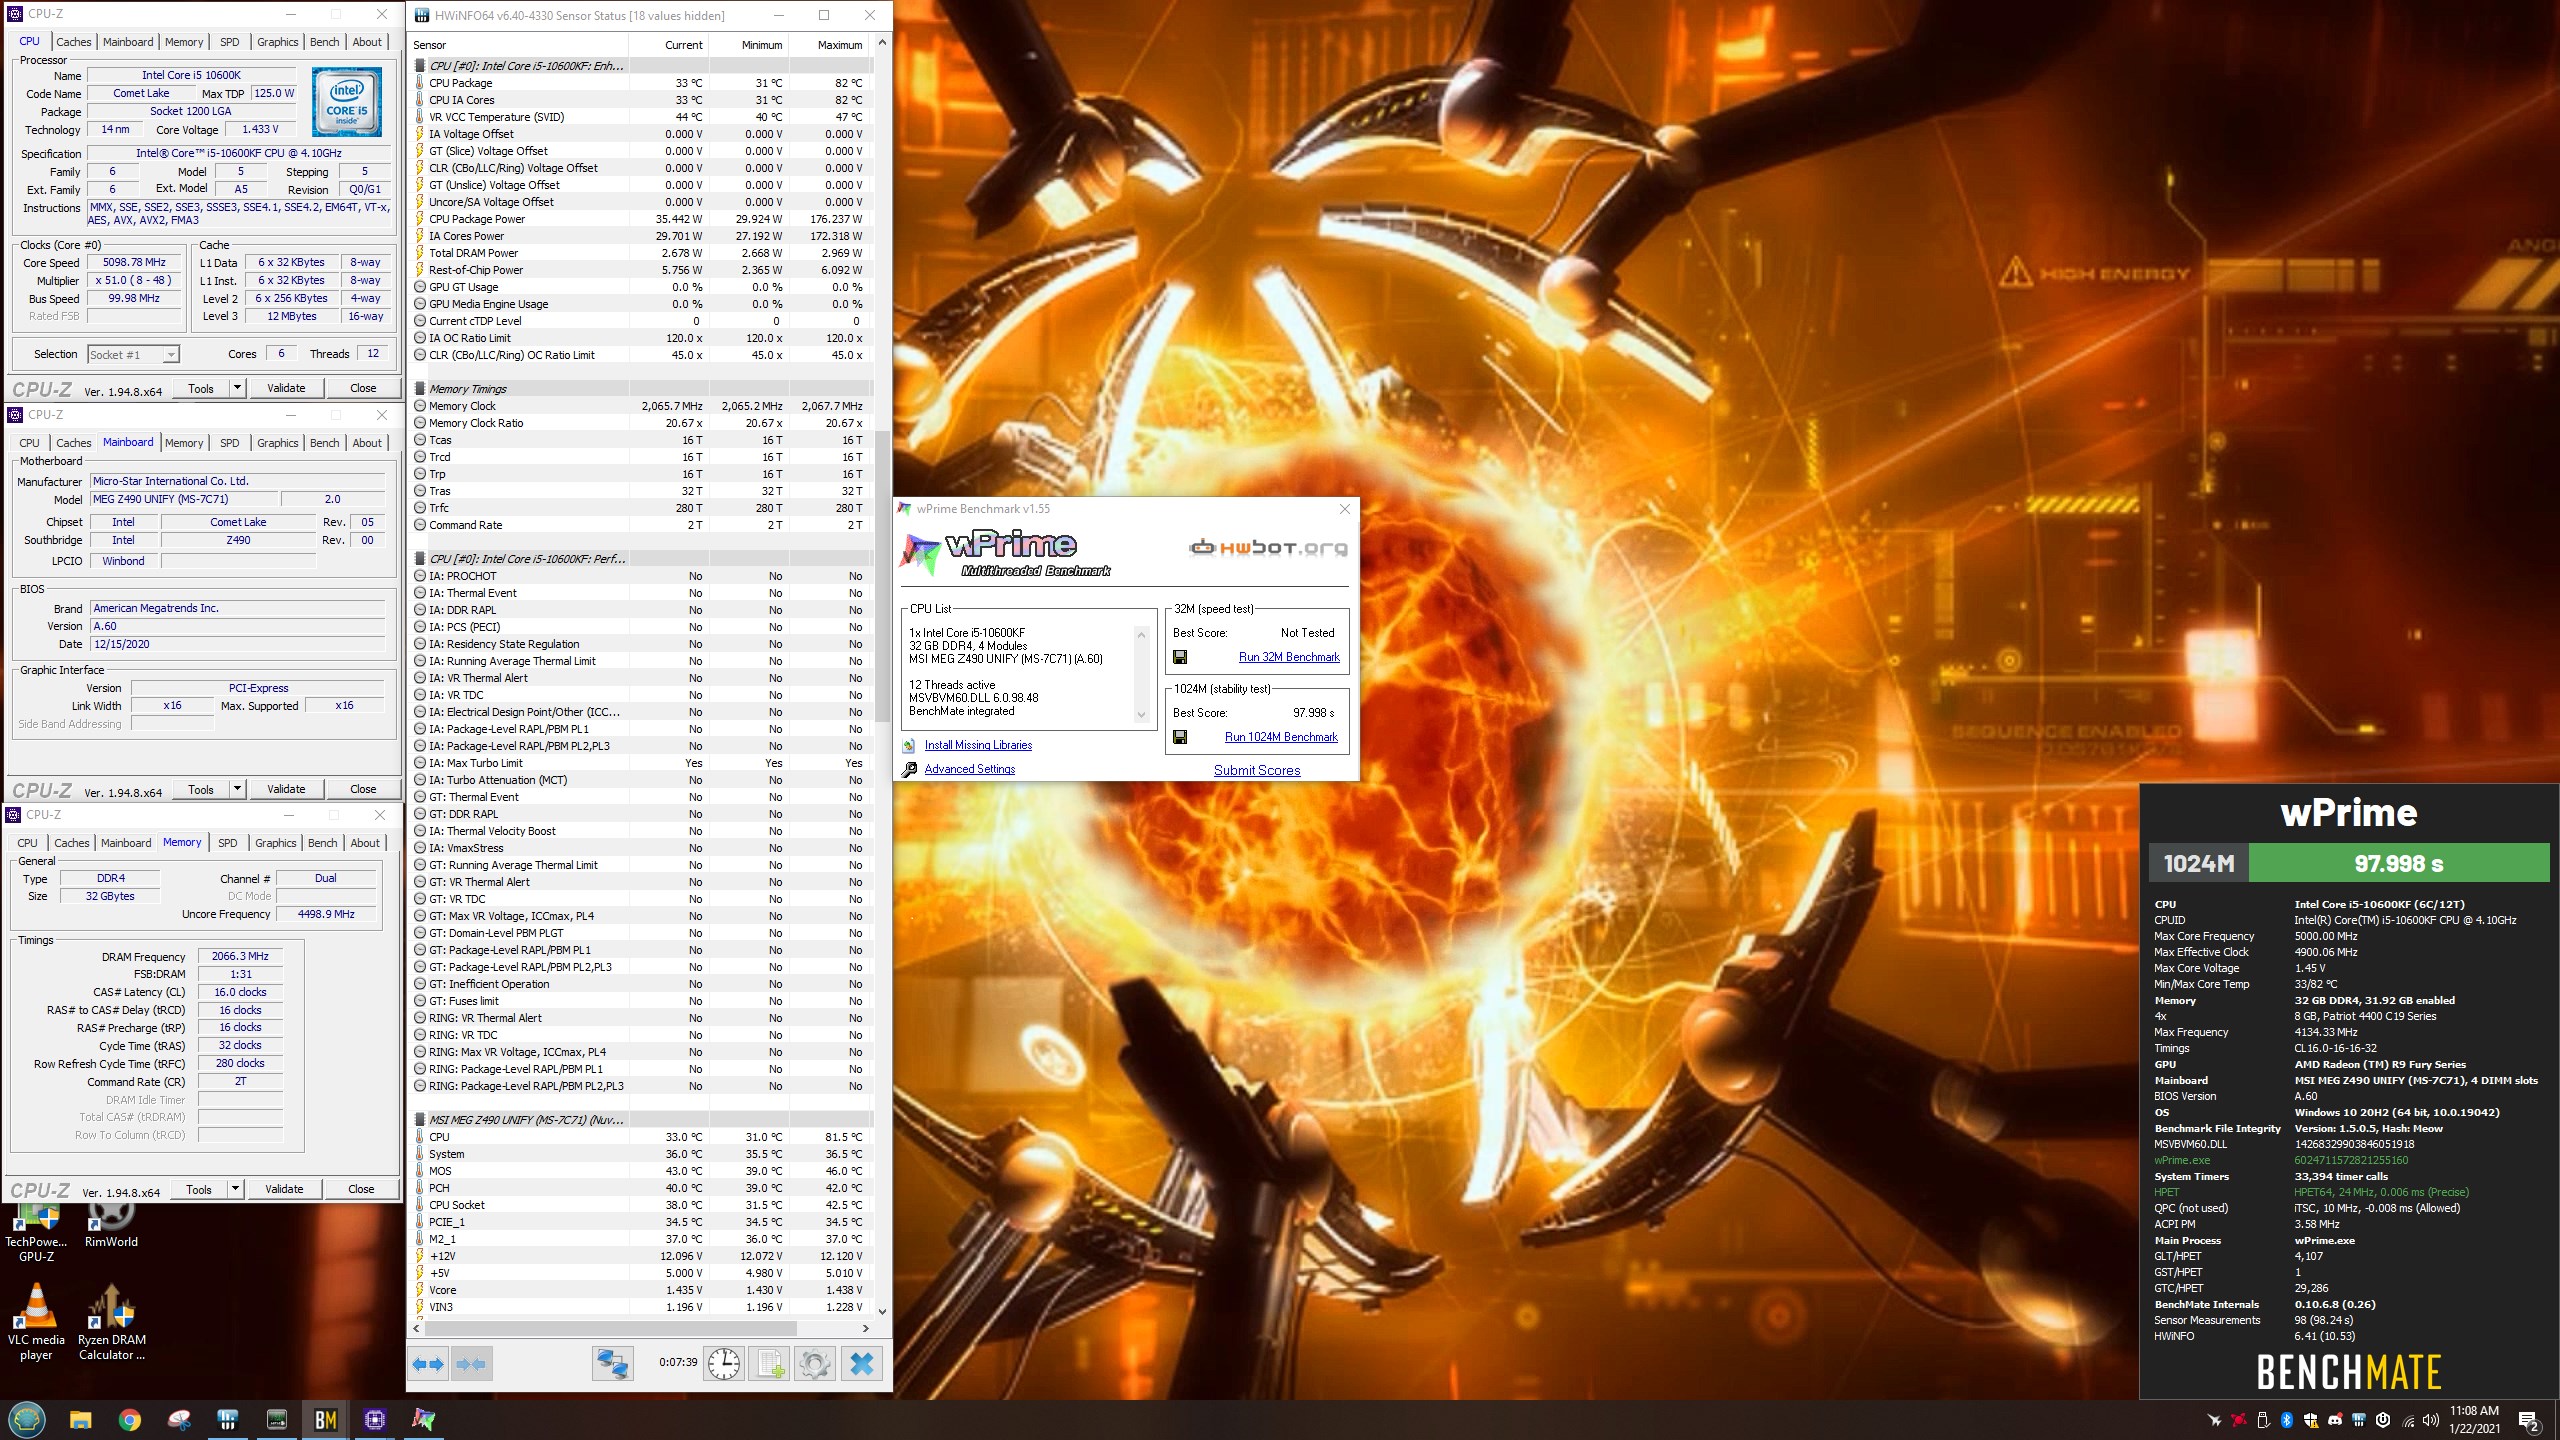
Task: Click wPrime icon in the taskbar
Action: point(423,1419)
